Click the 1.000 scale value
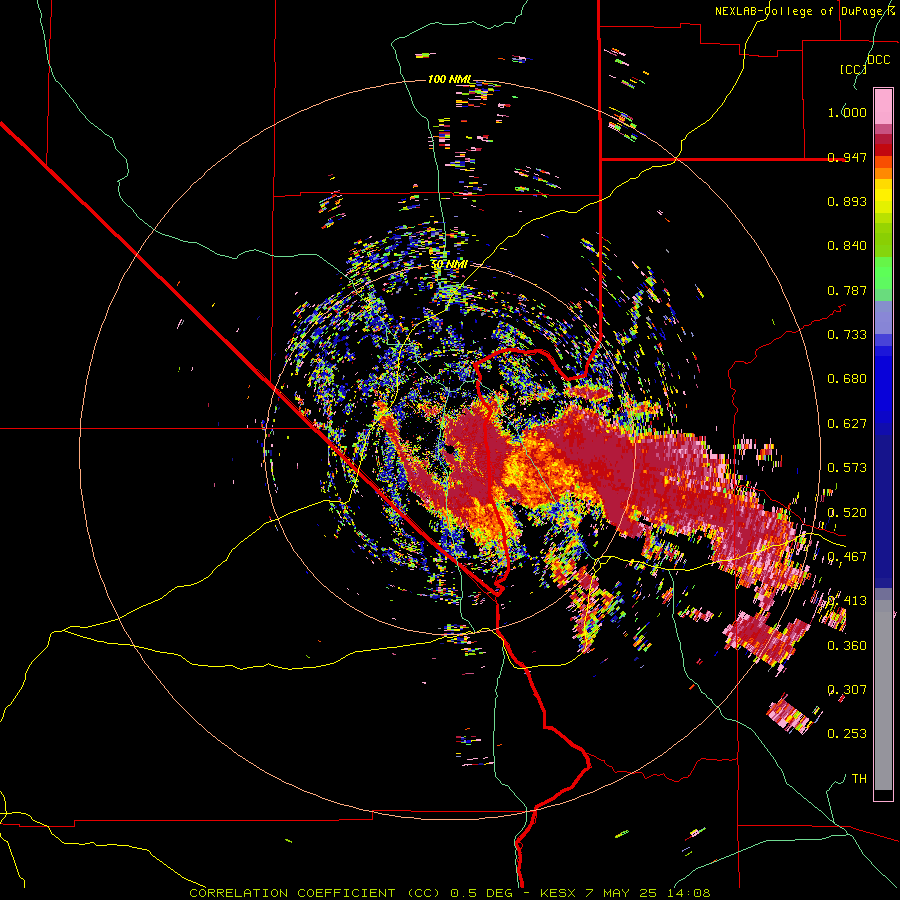 point(847,112)
